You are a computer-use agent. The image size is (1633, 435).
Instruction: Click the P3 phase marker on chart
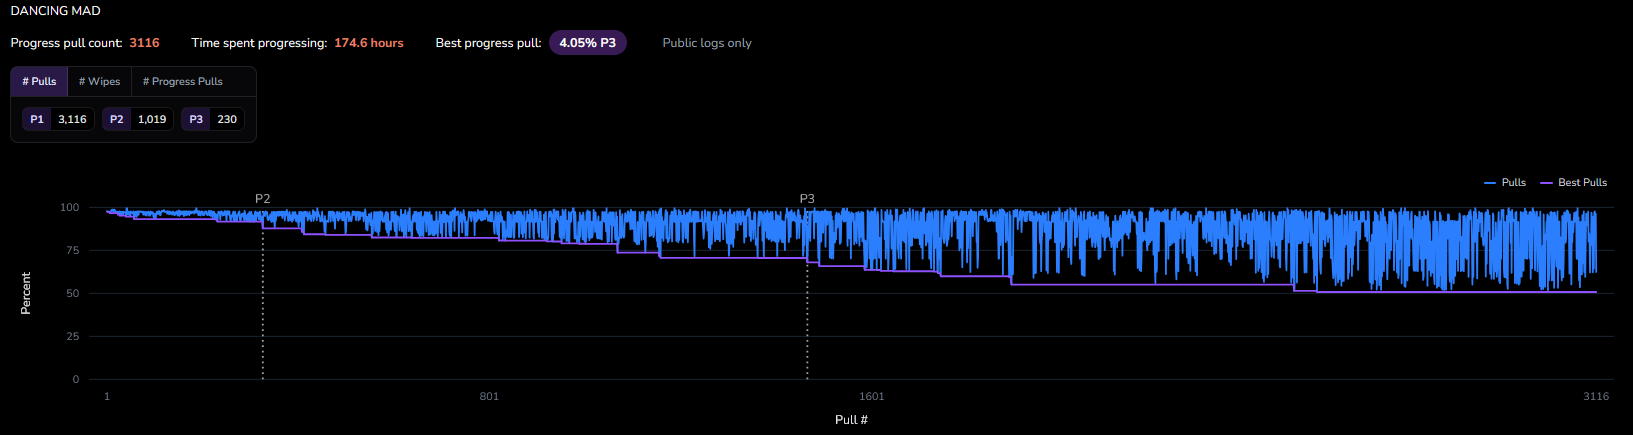[x=807, y=199]
